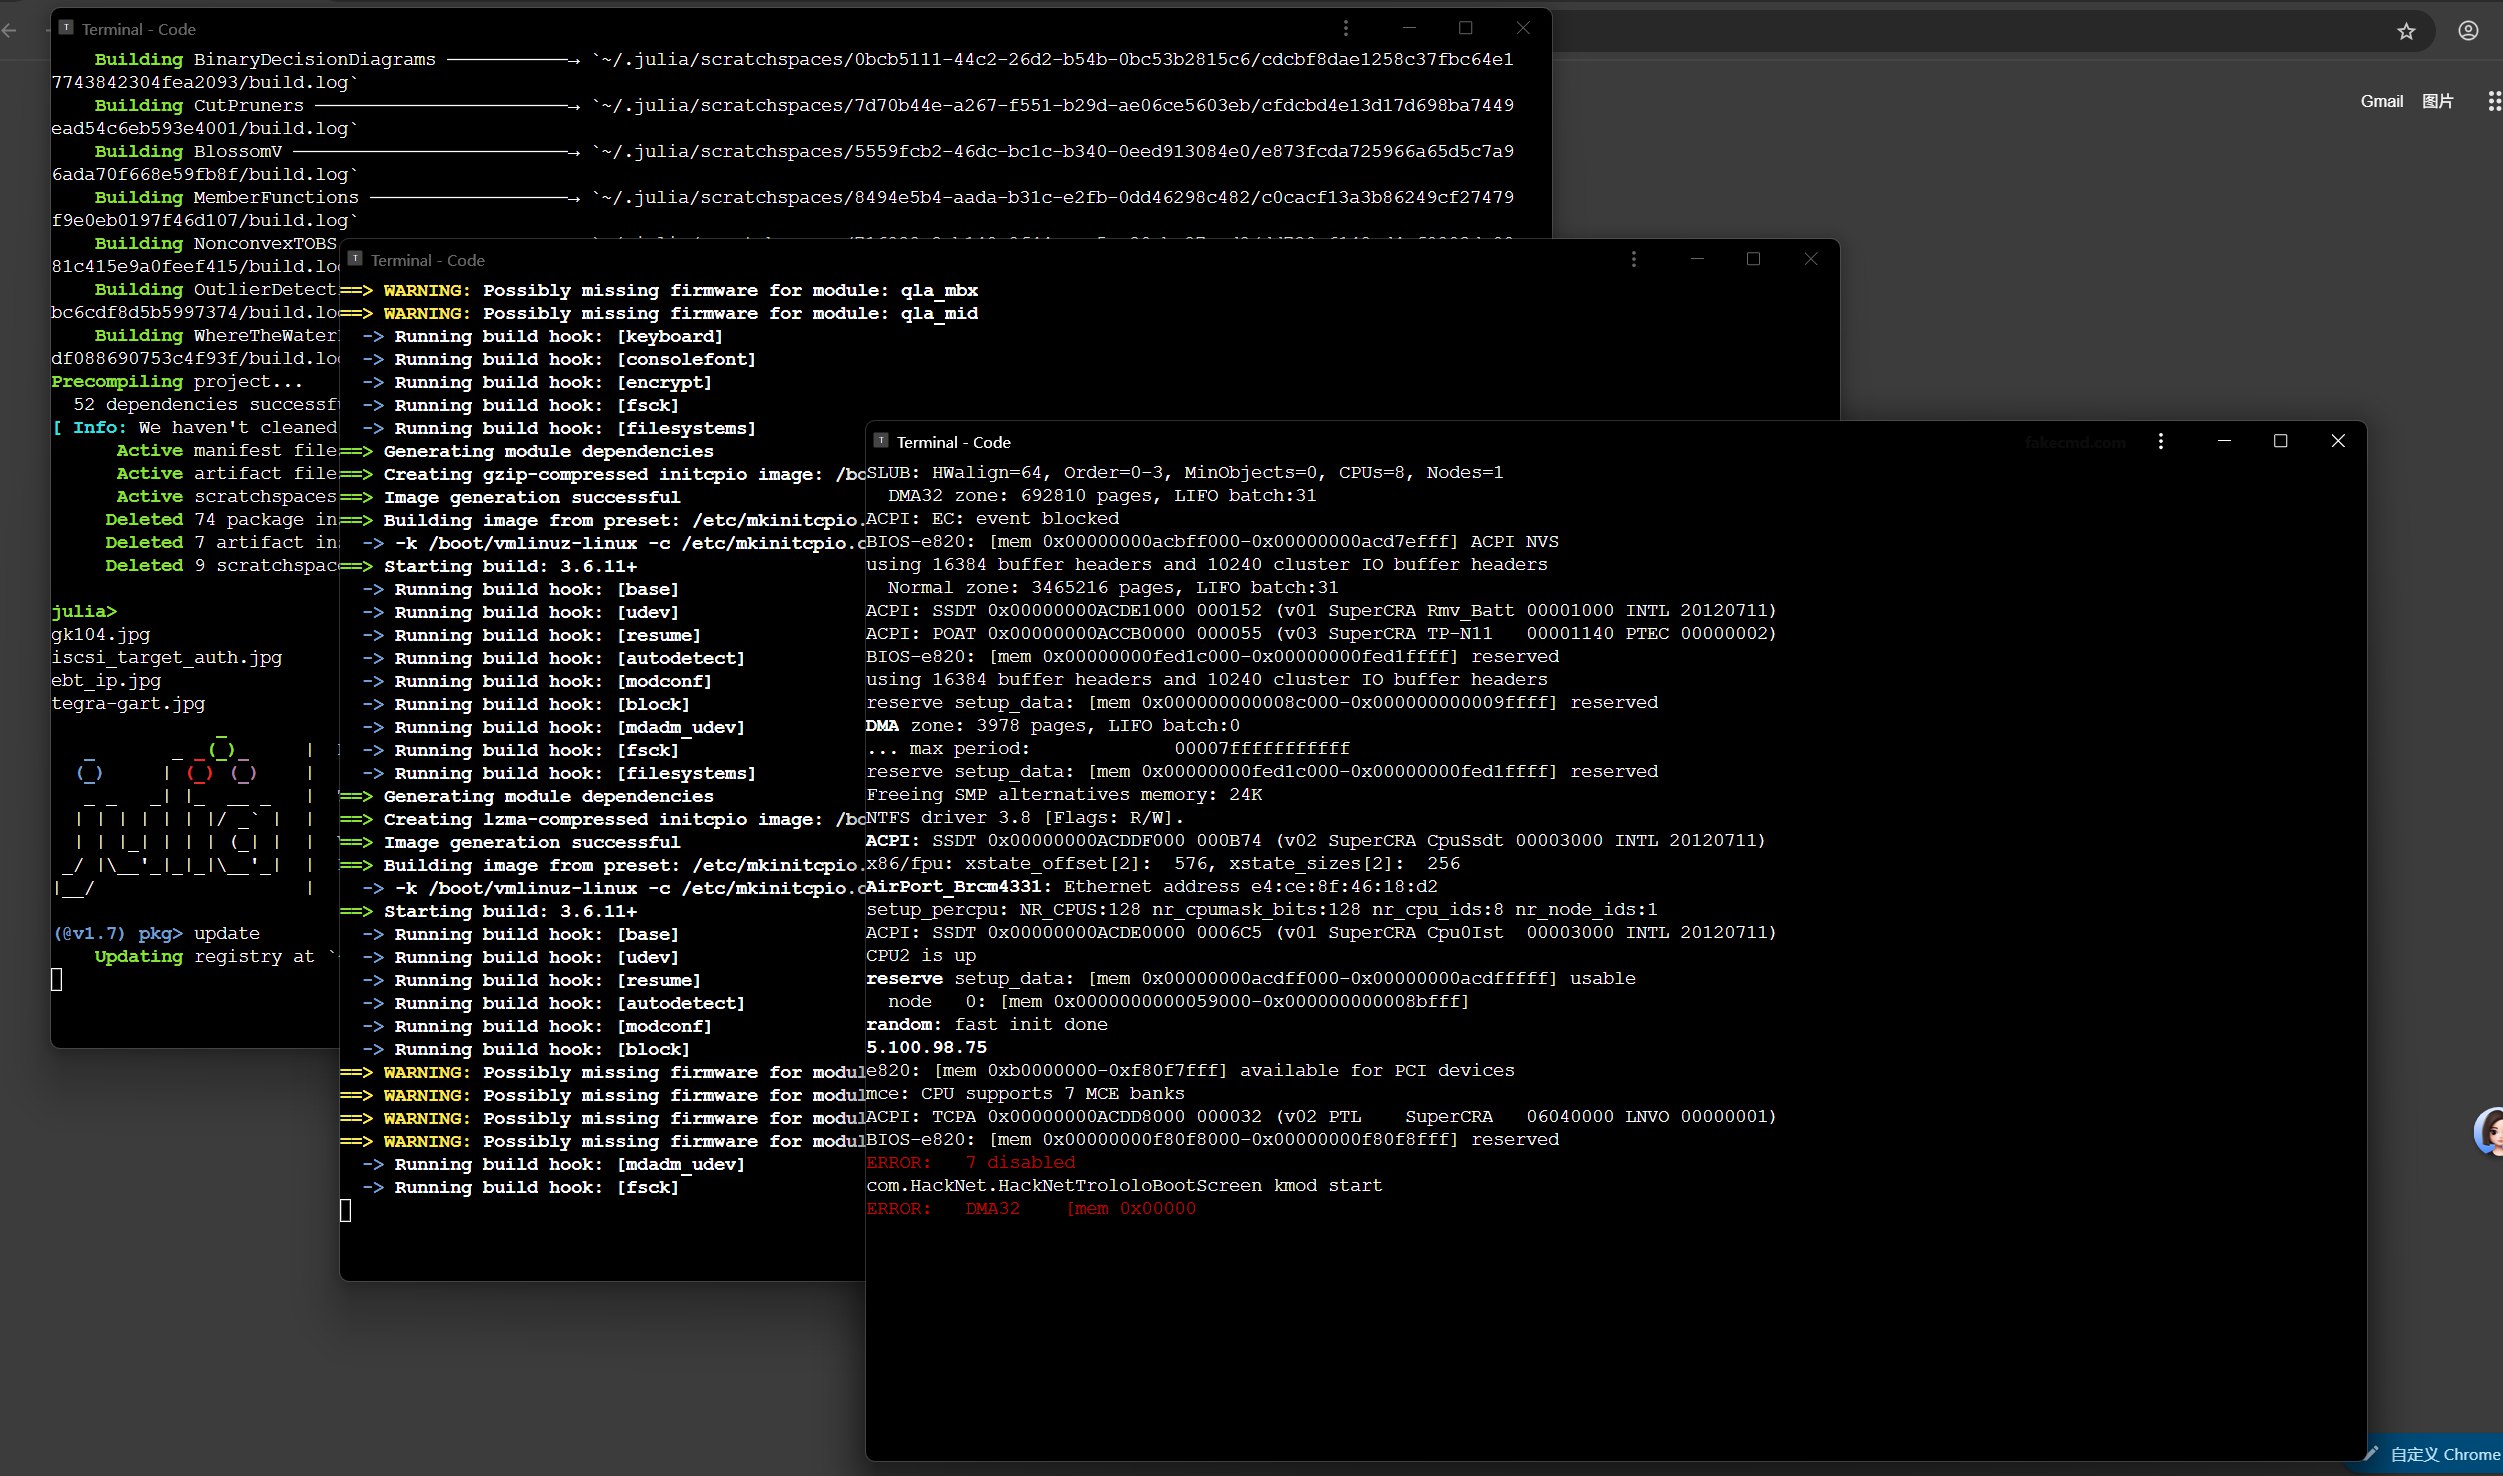Minimize the back Julia terminal window
2503x1476 pixels.
1409,28
